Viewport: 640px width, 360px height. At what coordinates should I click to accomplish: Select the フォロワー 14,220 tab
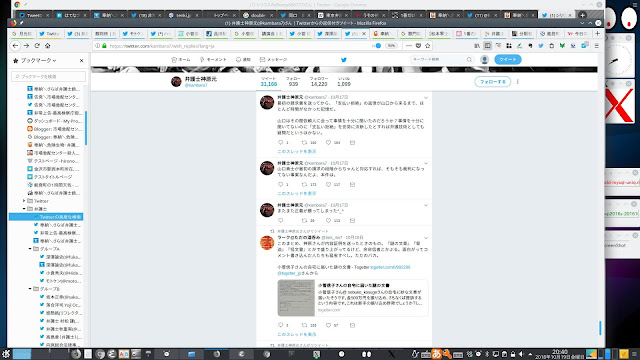point(319,82)
